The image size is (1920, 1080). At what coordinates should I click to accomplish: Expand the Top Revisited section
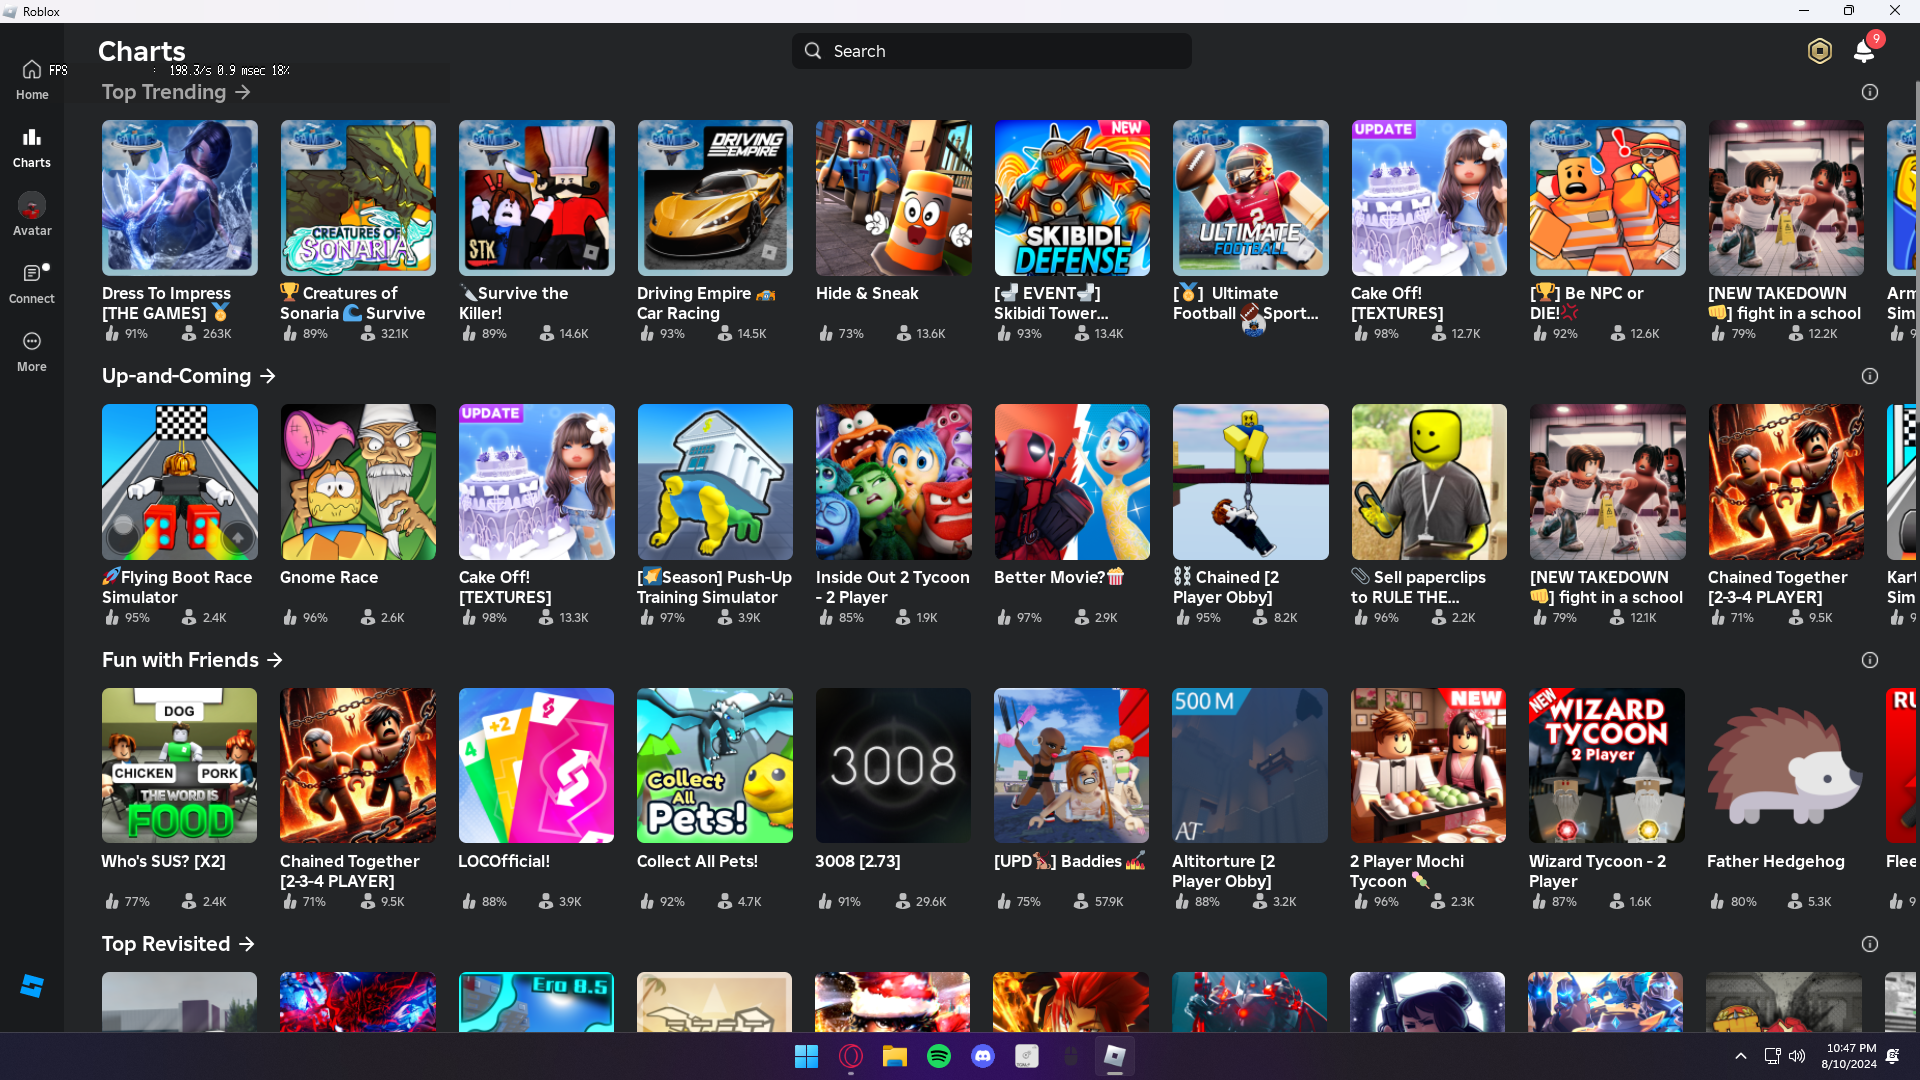pos(247,944)
